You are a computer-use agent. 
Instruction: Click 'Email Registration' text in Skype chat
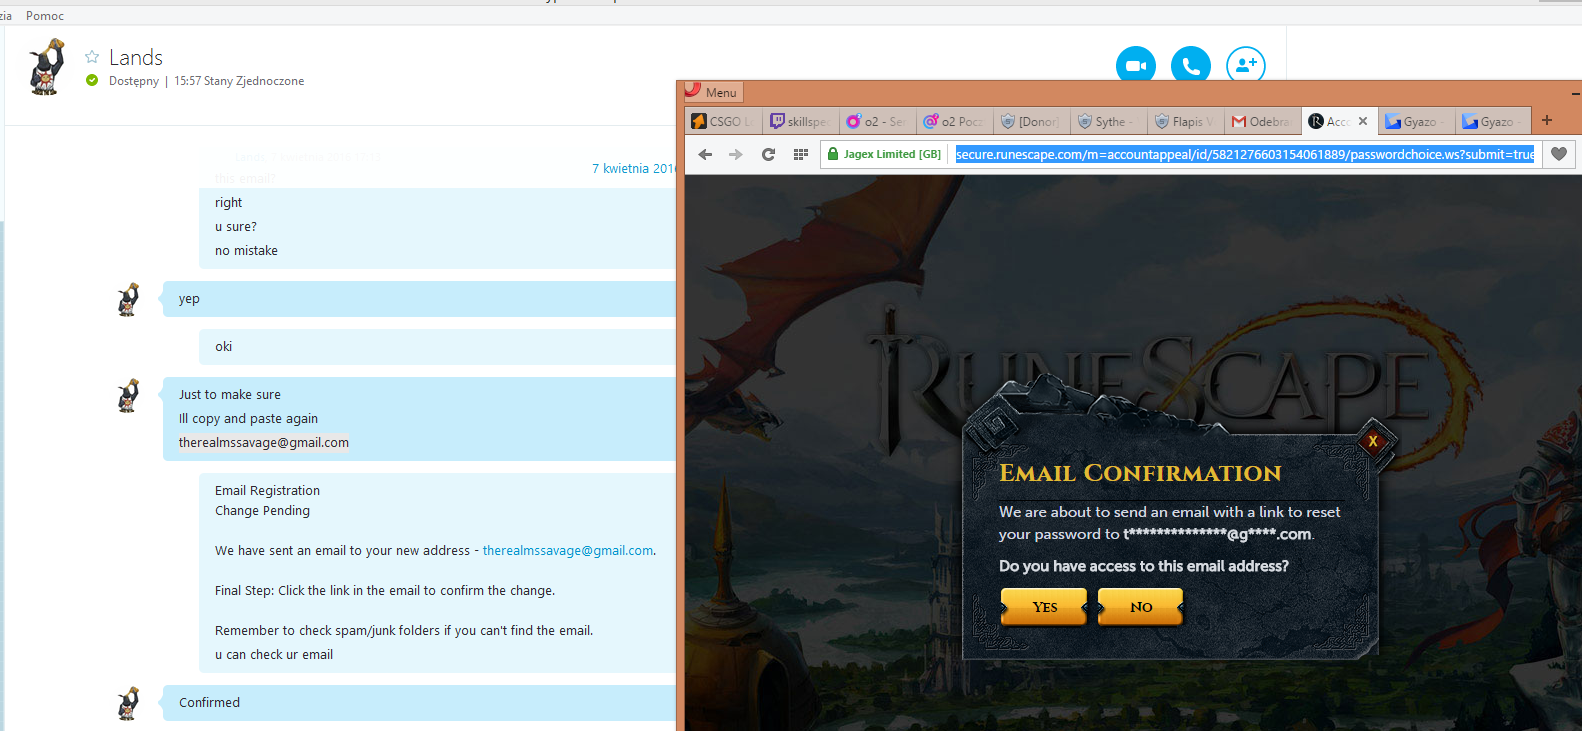267,491
